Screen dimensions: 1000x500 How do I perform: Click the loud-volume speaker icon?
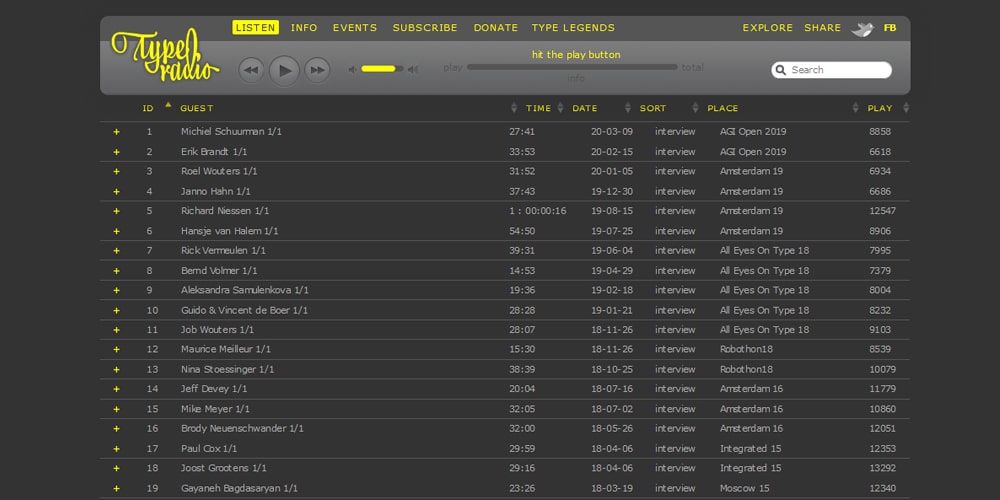point(413,69)
